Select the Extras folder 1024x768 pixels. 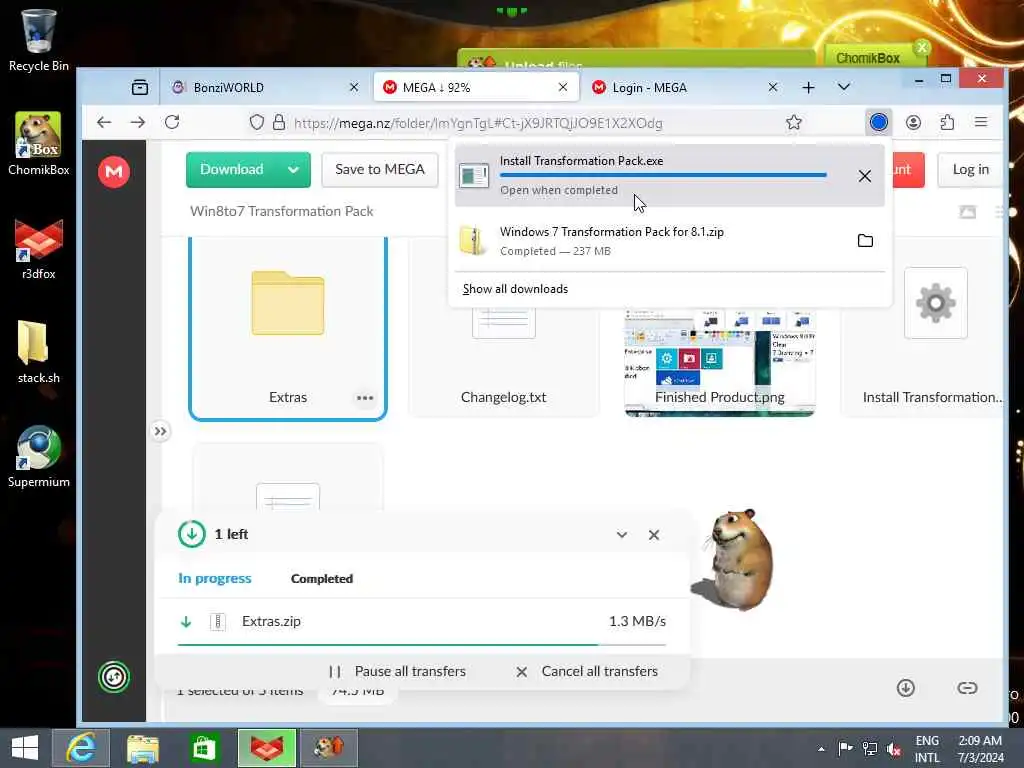[288, 328]
